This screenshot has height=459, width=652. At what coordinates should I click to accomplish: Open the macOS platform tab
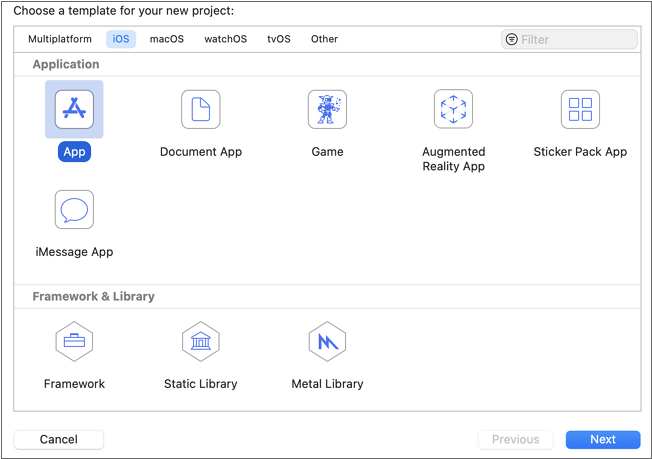pyautogui.click(x=167, y=39)
